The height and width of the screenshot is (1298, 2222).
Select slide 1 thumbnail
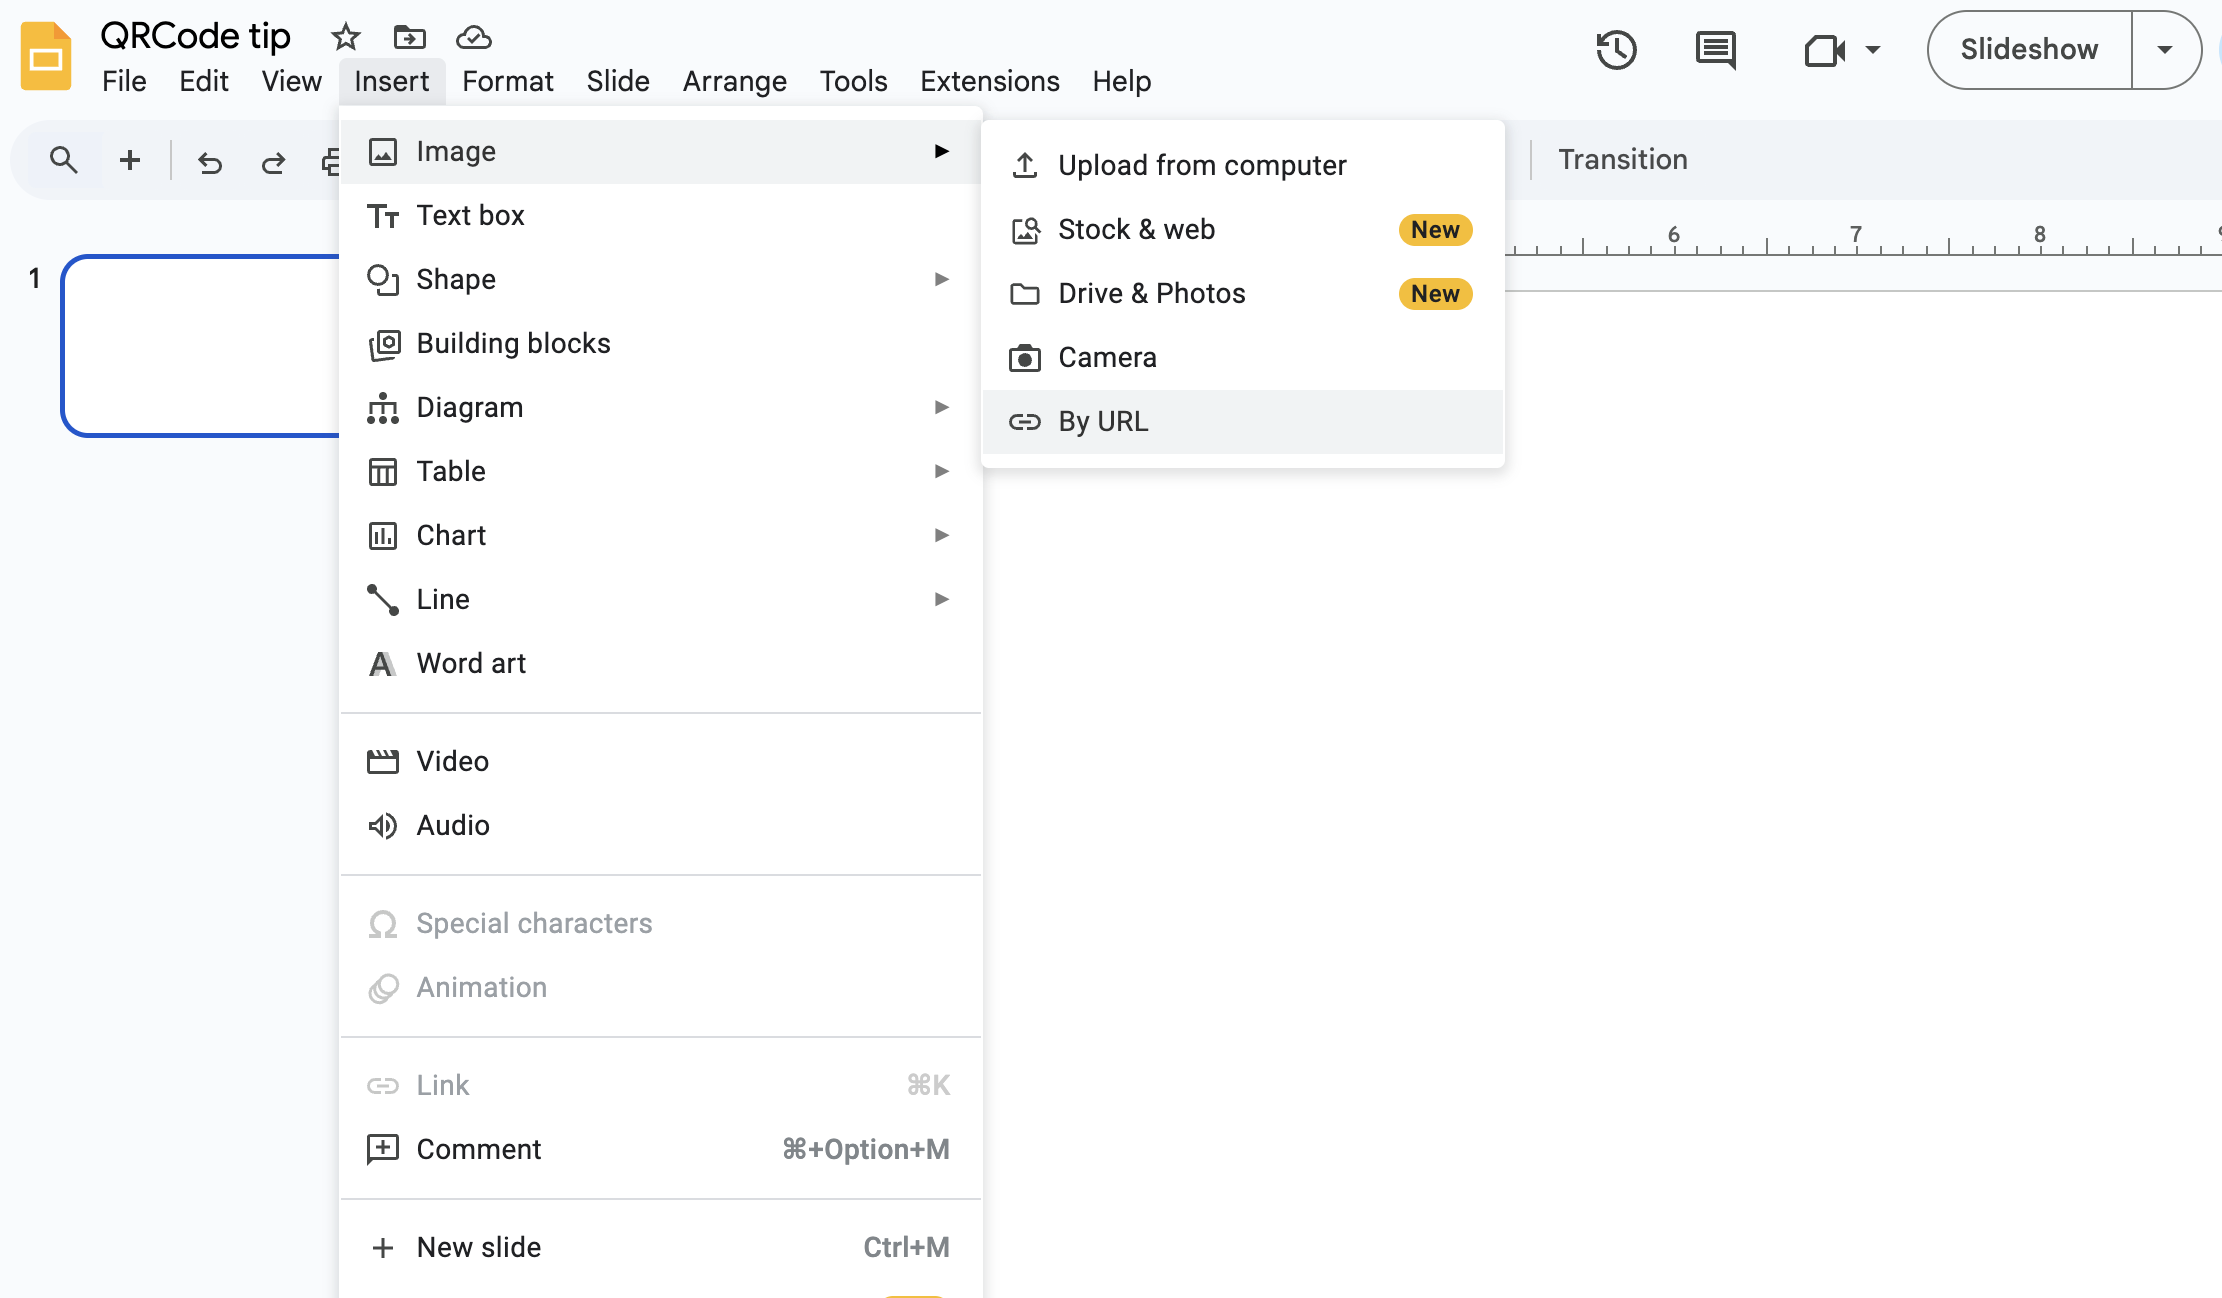coord(200,345)
